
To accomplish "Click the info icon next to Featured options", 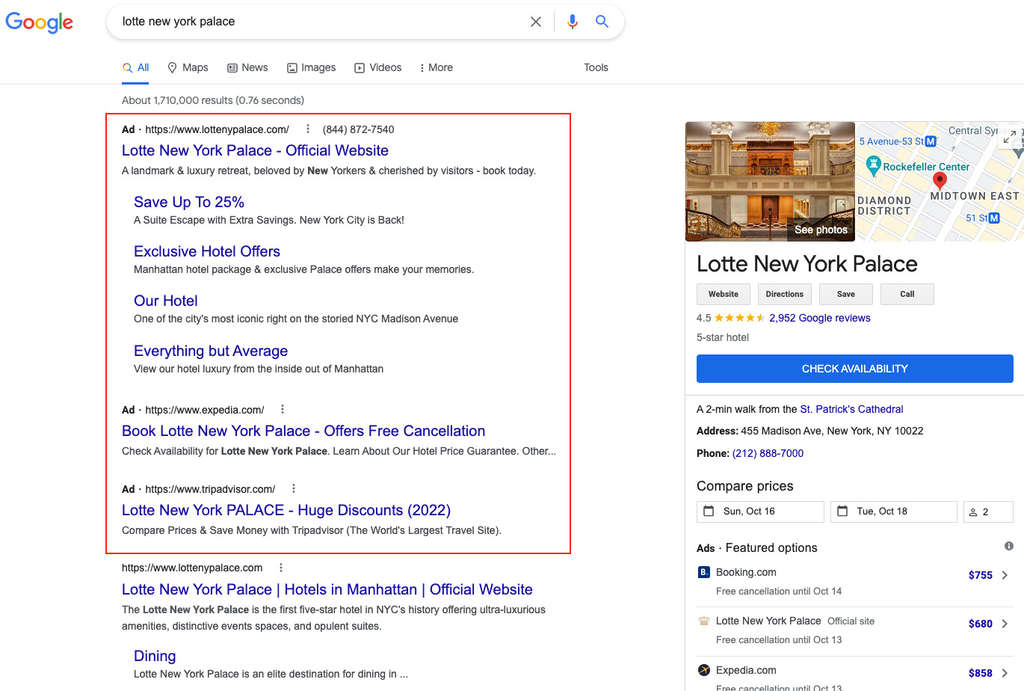I will pos(1008,546).
